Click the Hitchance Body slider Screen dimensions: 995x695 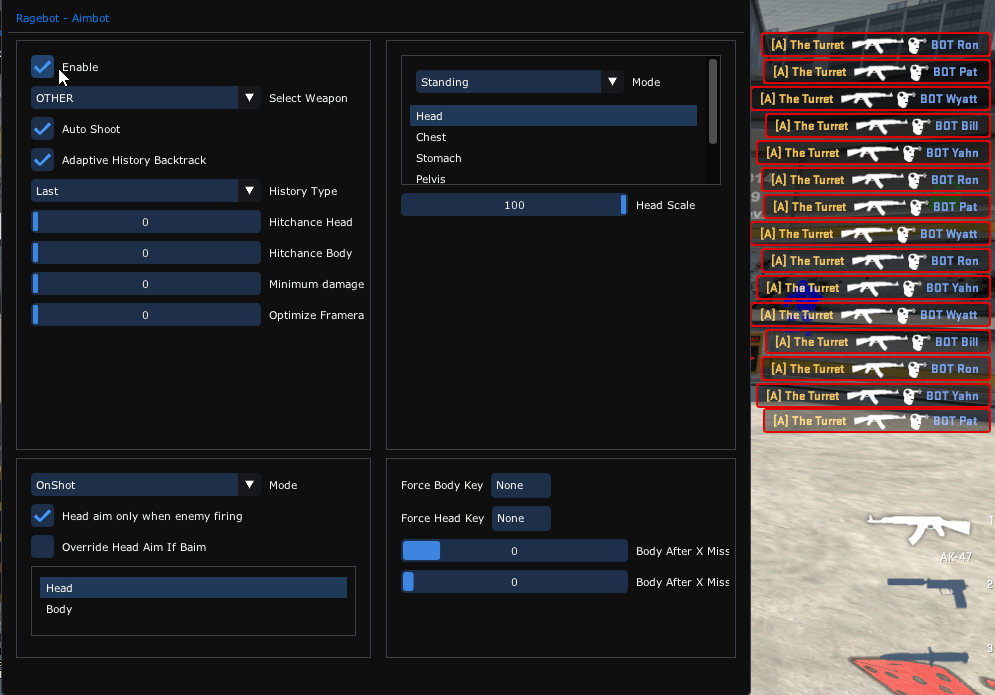click(x=145, y=253)
